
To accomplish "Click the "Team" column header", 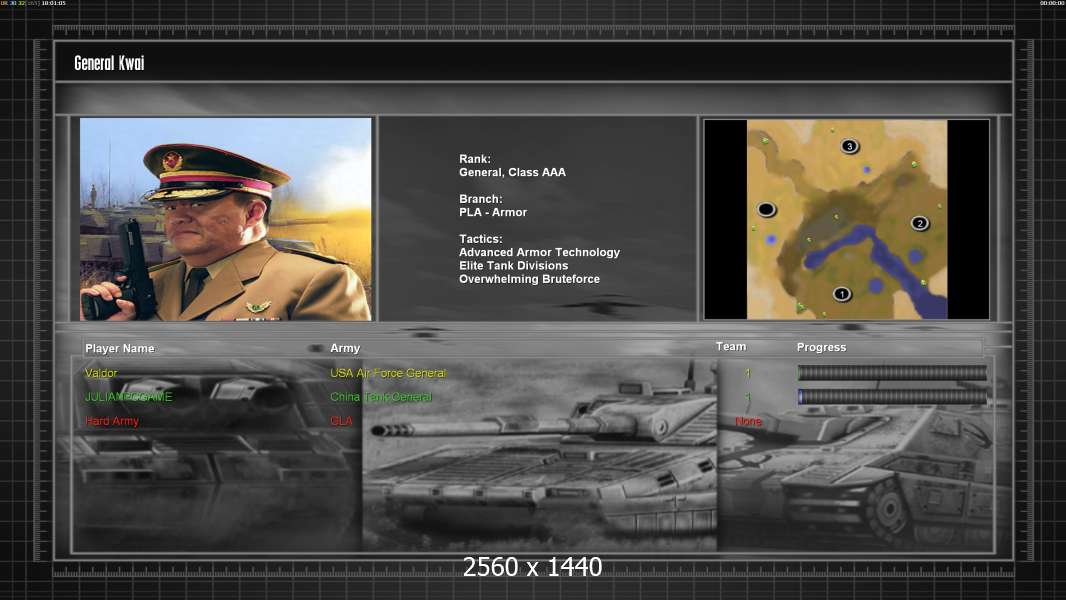I will click(x=731, y=347).
